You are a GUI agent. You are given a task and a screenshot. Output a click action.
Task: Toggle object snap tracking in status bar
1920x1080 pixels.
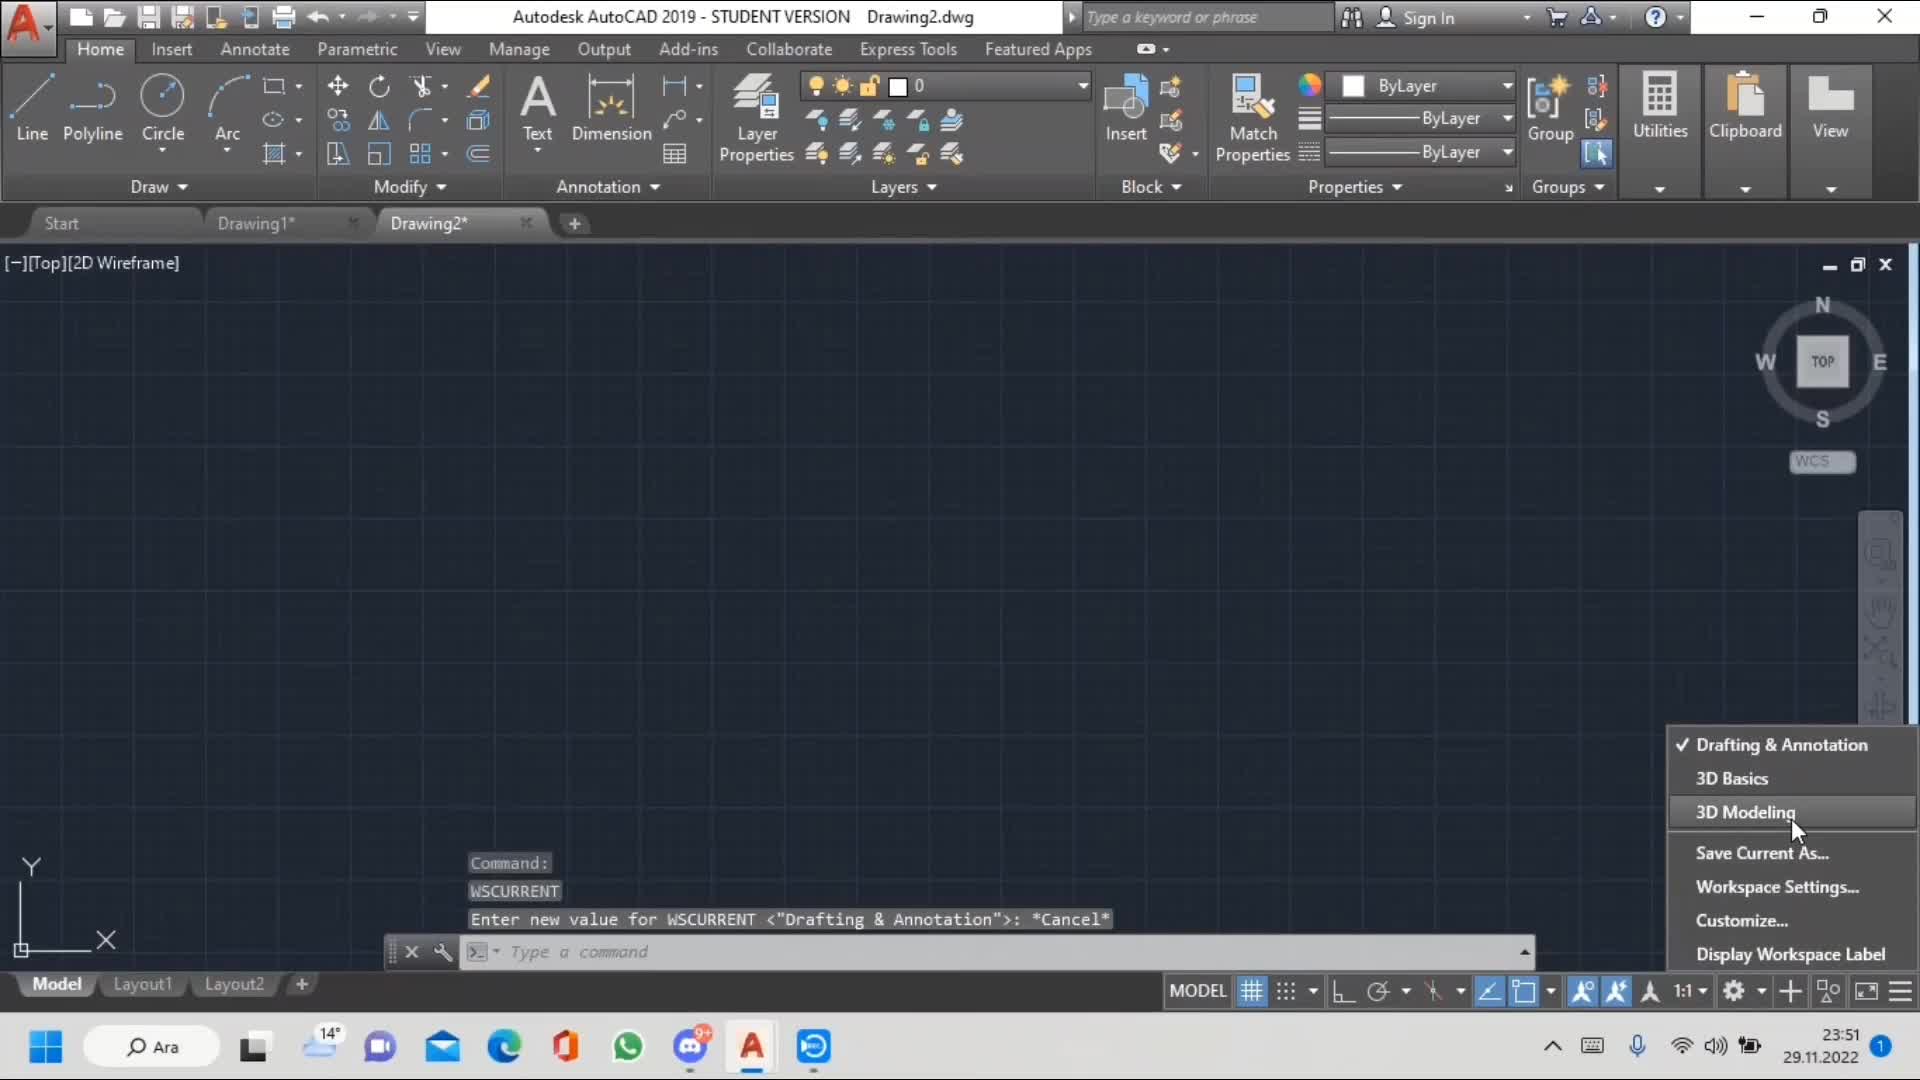point(1489,991)
